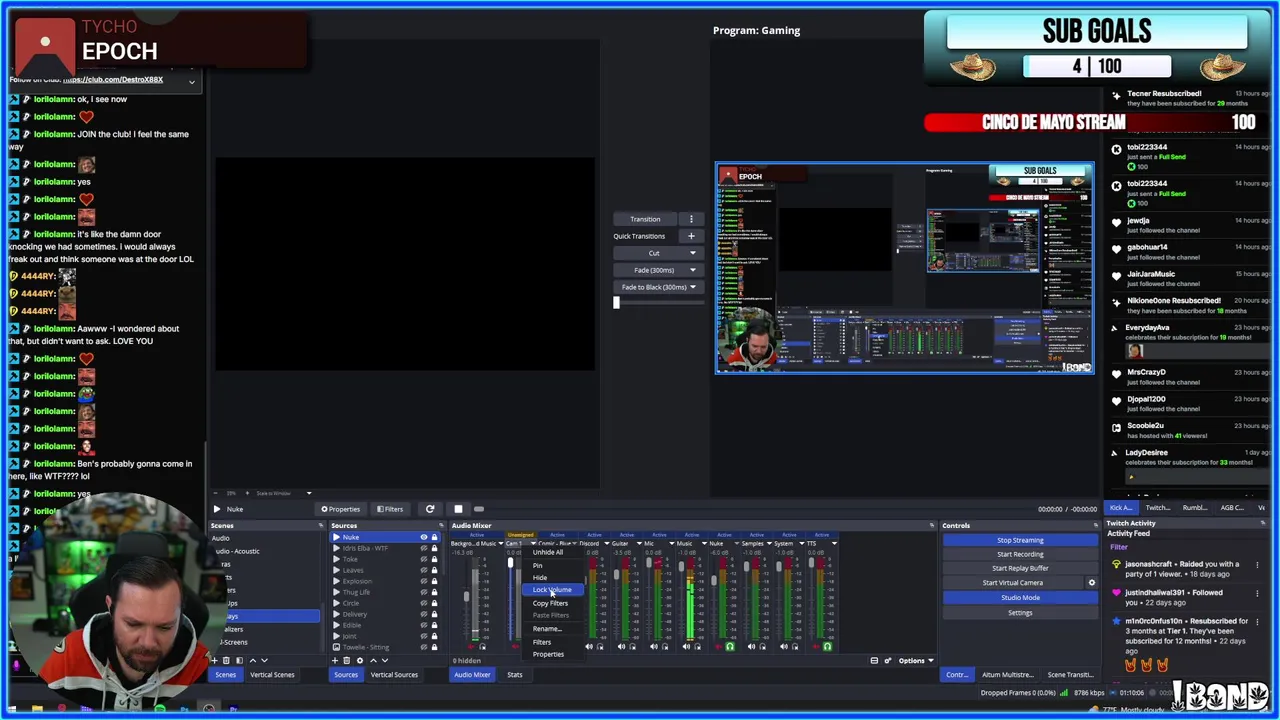Open scene filters icon under Scenes list
This screenshot has width=1280, height=720.
(239, 660)
